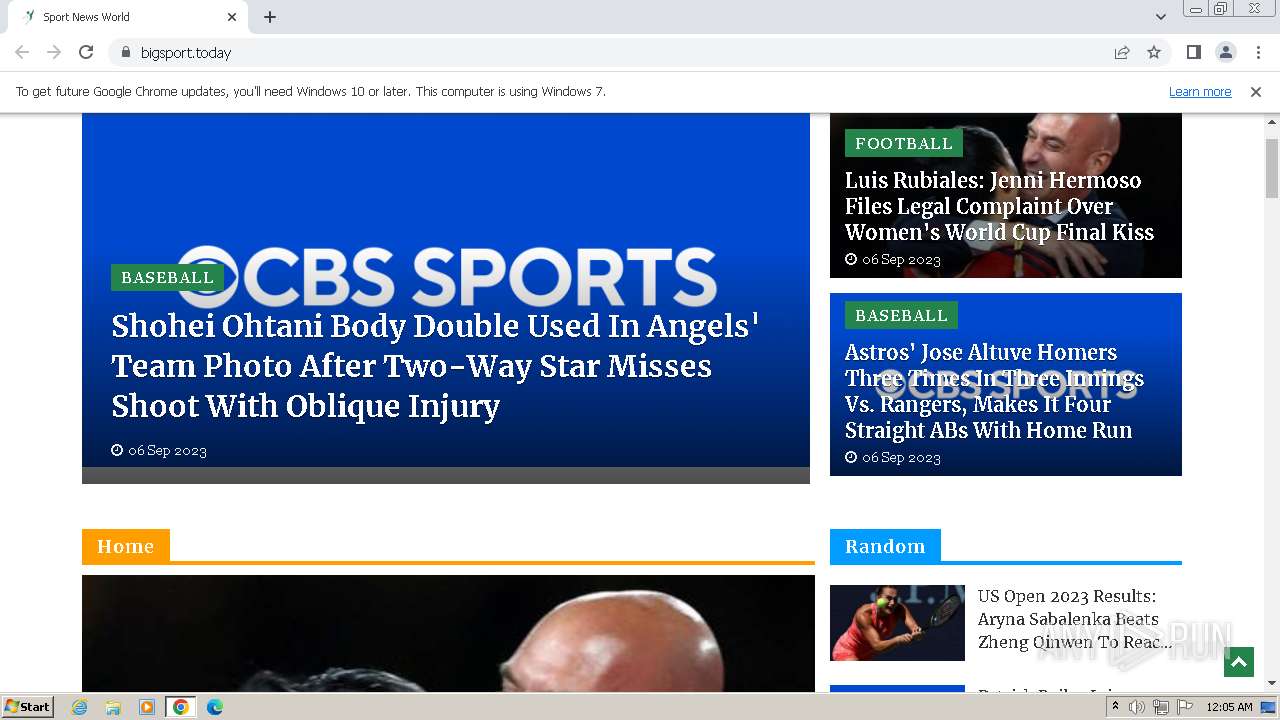Expand the tab search chevron

[1161, 17]
